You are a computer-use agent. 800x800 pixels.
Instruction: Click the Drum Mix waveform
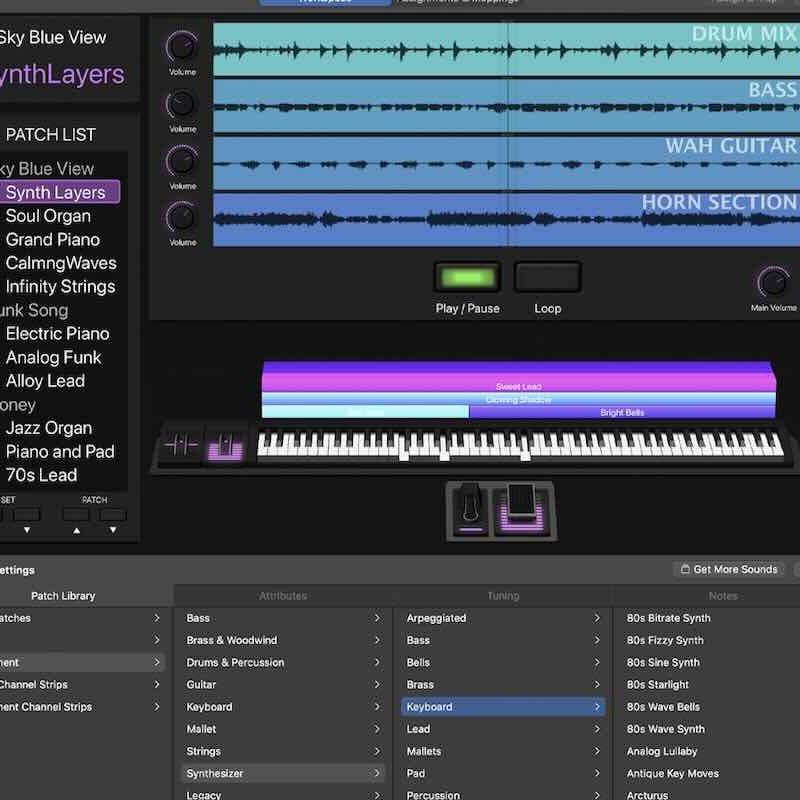pos(506,49)
